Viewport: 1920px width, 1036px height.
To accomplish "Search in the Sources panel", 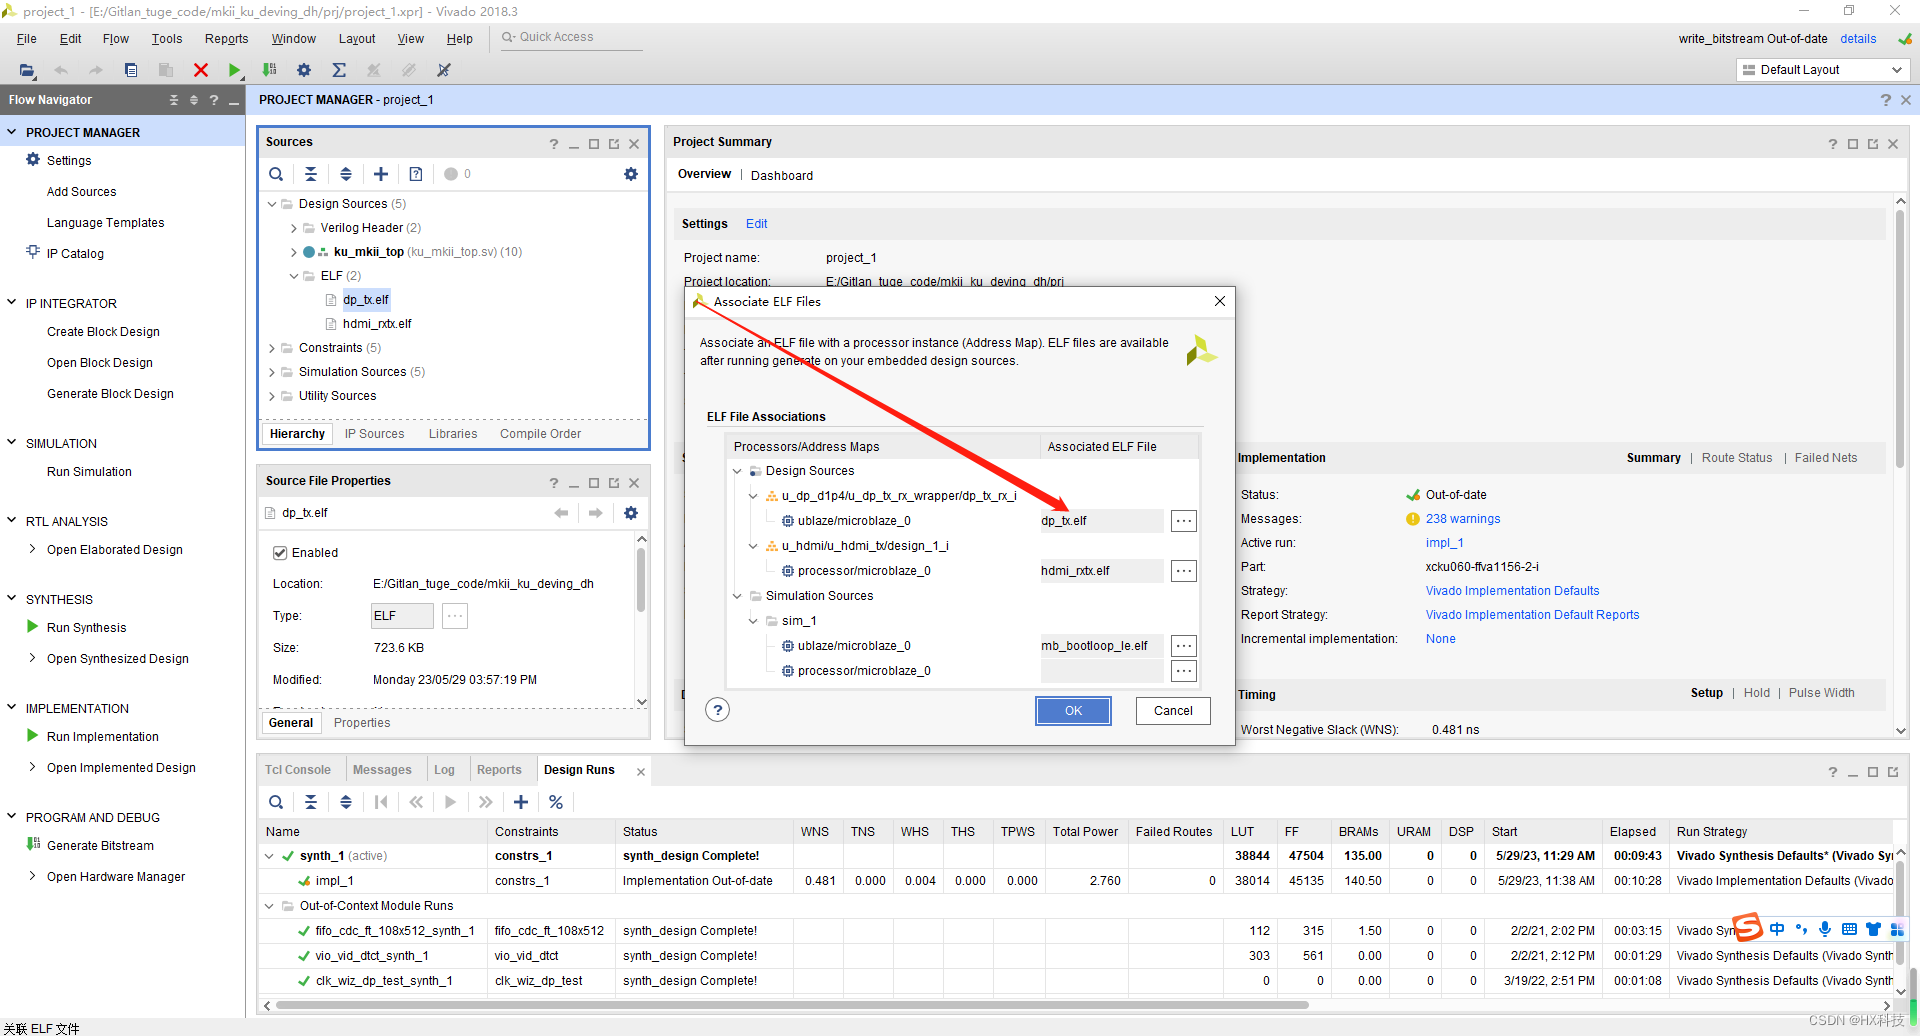I will 276,174.
